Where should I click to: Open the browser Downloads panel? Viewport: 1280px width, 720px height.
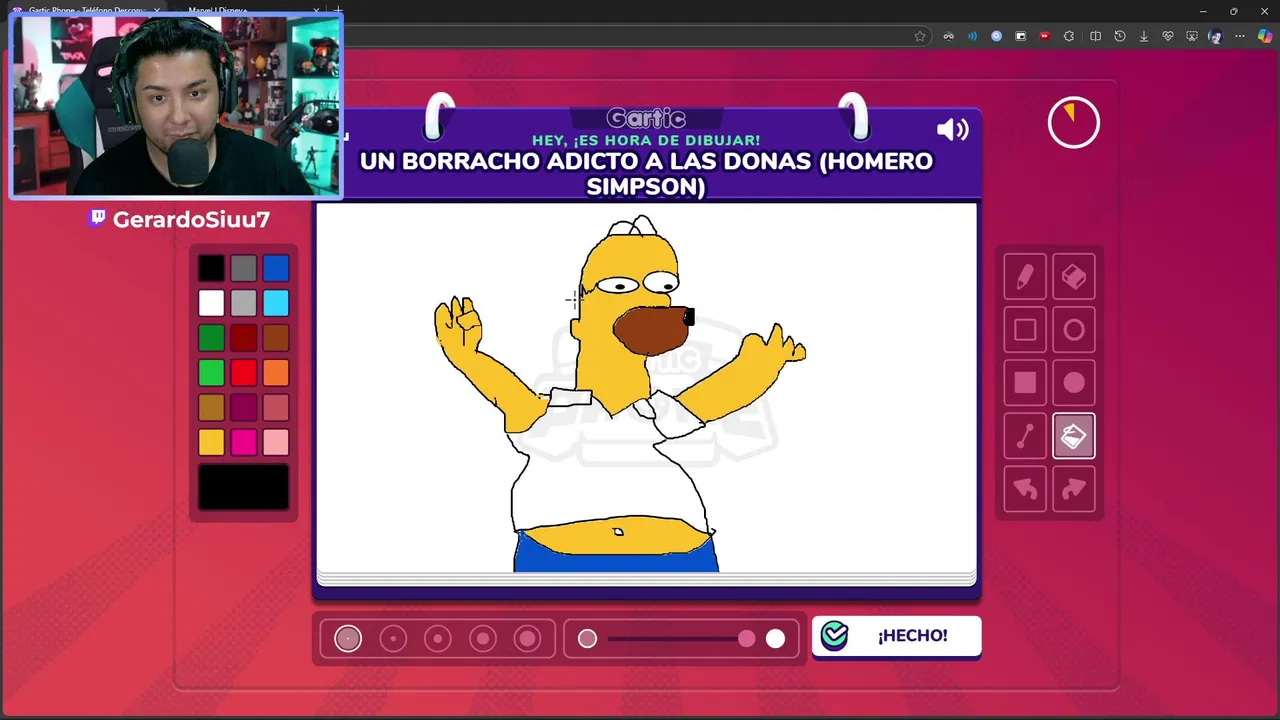[1144, 36]
